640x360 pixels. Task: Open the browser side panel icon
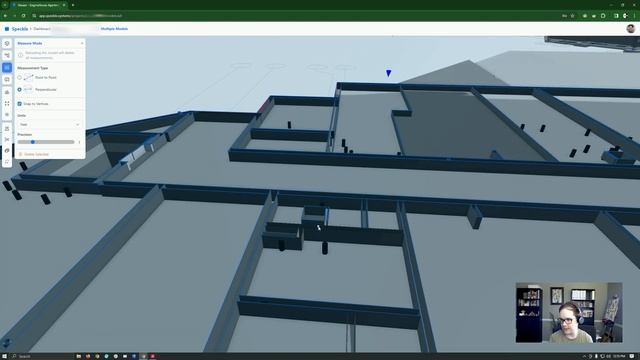[x=616, y=16]
